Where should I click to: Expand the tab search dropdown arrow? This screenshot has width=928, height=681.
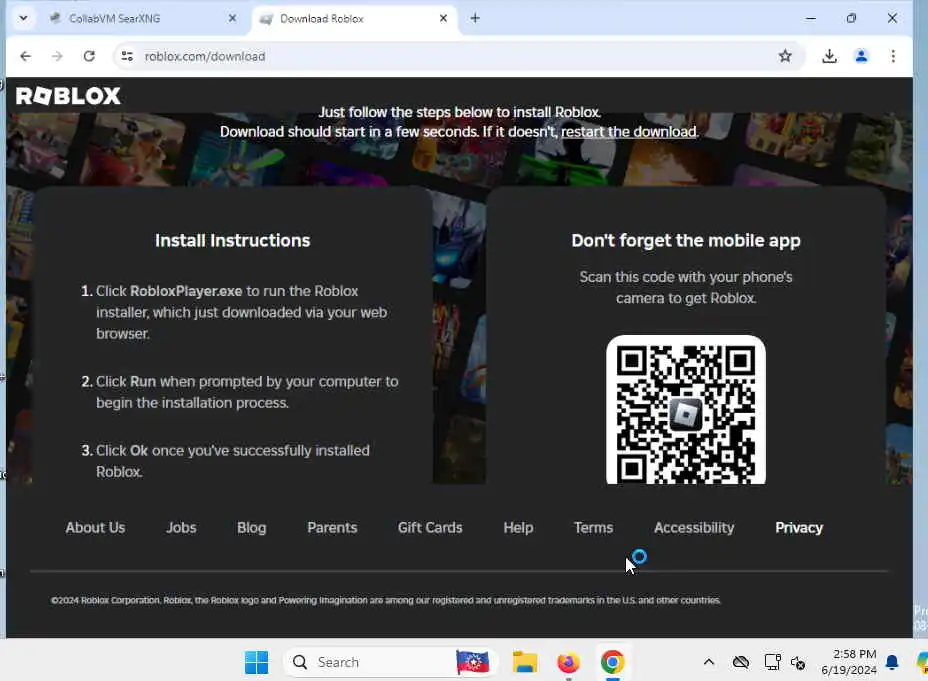tap(23, 18)
